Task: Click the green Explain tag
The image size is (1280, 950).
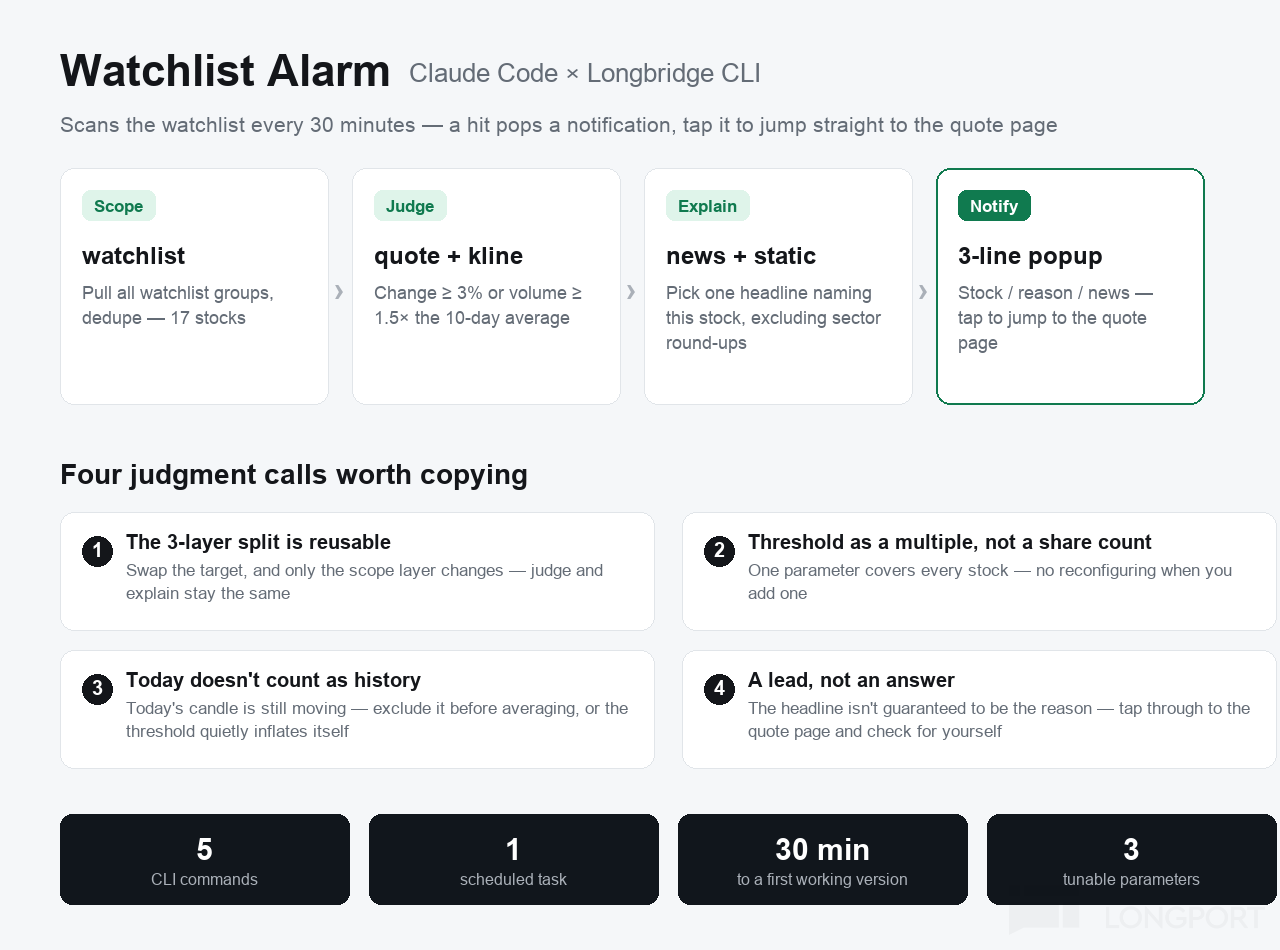Action: [707, 206]
